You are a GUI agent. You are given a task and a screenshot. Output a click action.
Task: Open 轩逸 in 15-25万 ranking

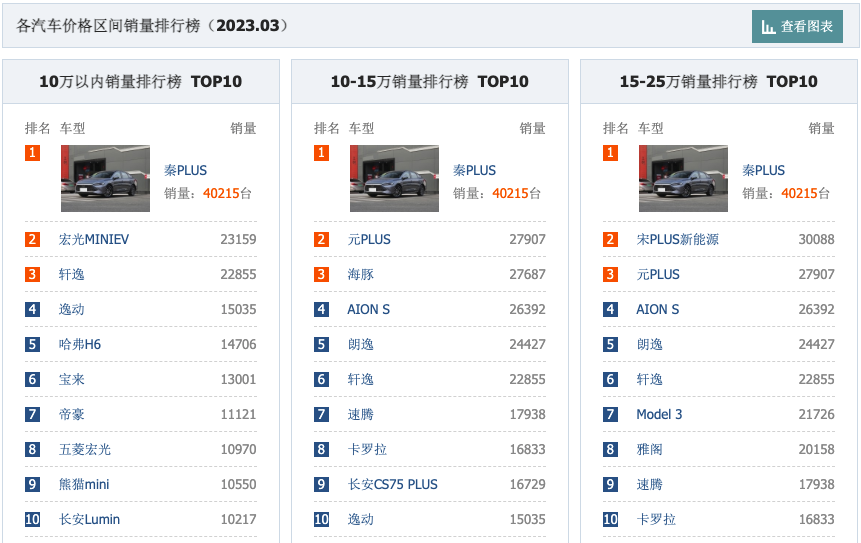[649, 379]
